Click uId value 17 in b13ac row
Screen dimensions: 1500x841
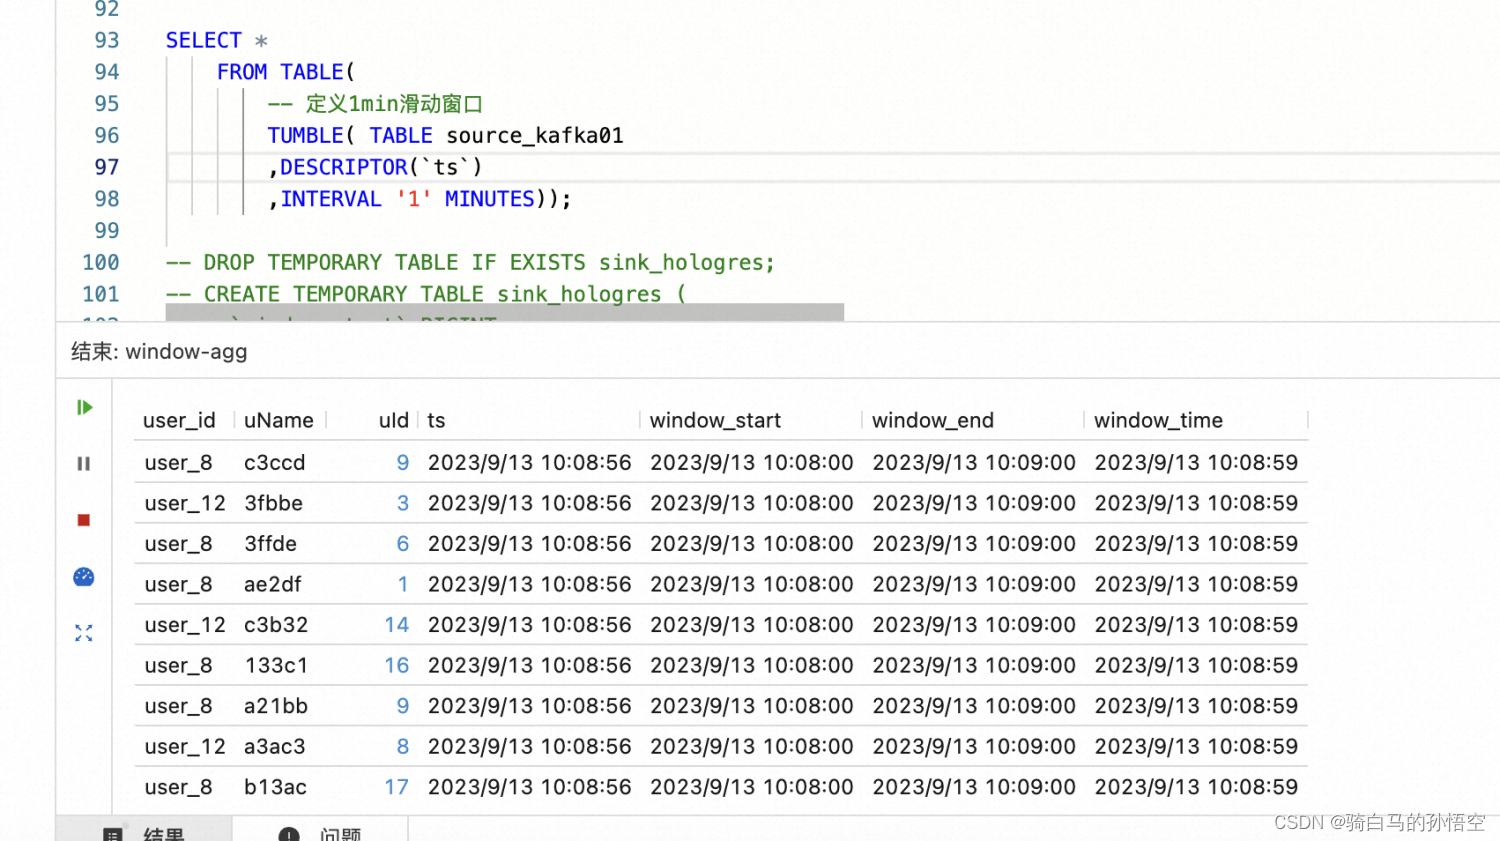point(397,787)
